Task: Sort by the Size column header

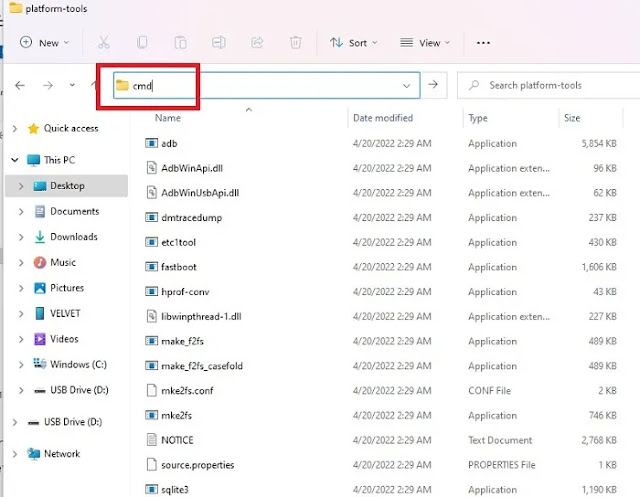Action: 572,118
